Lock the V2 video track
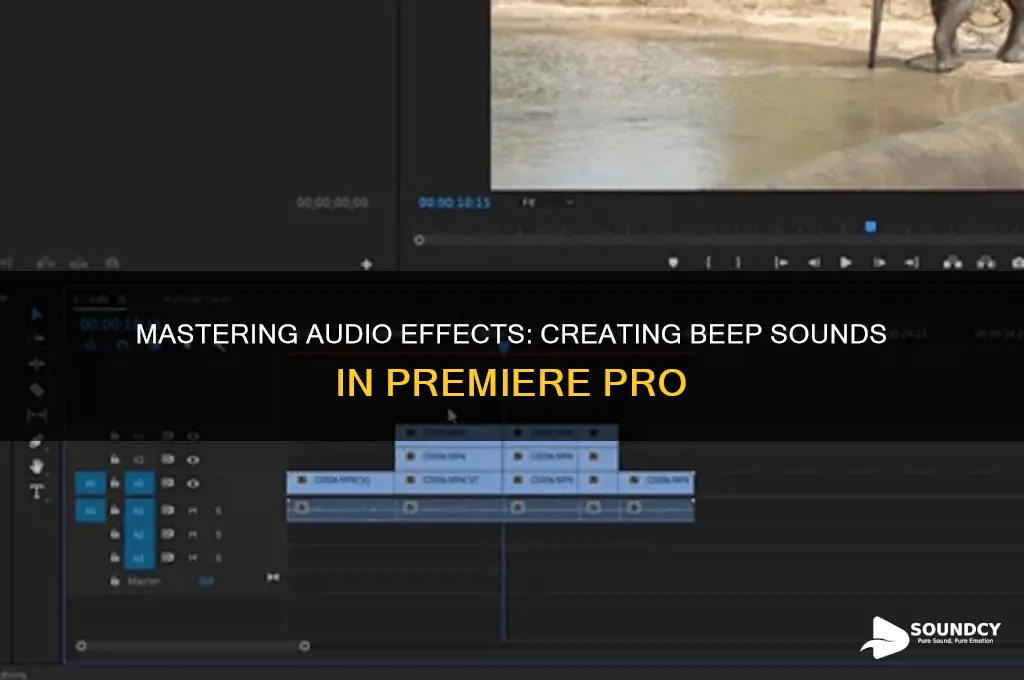Viewport: 1024px width, 680px height. tap(115, 459)
